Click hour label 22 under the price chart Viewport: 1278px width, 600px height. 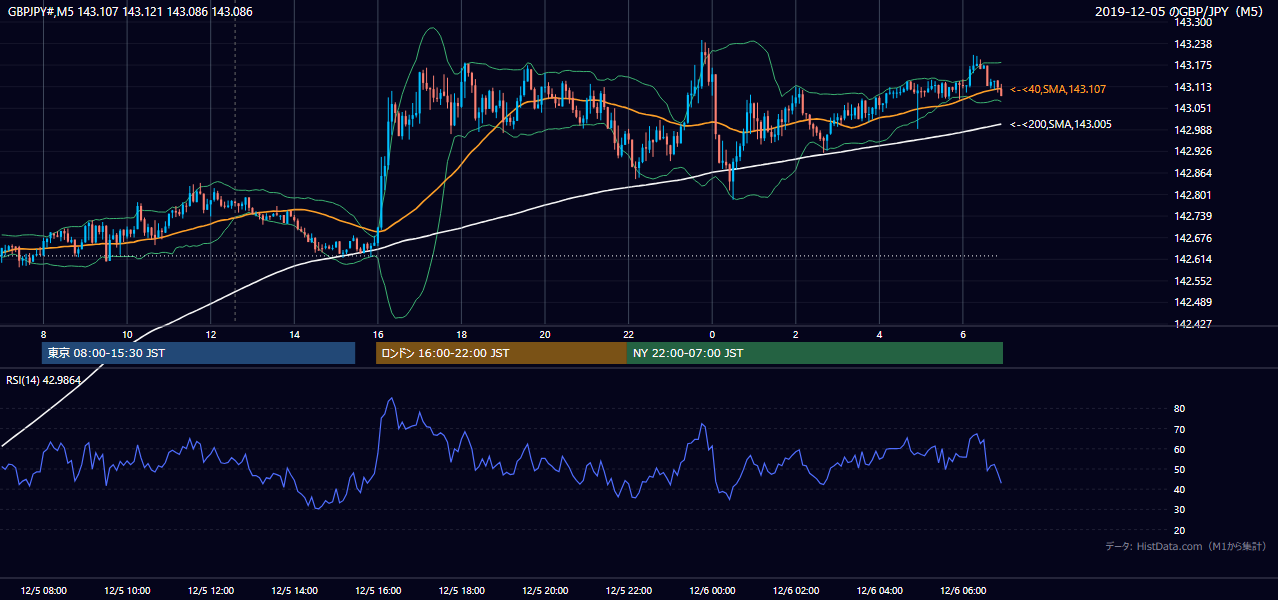pos(628,334)
